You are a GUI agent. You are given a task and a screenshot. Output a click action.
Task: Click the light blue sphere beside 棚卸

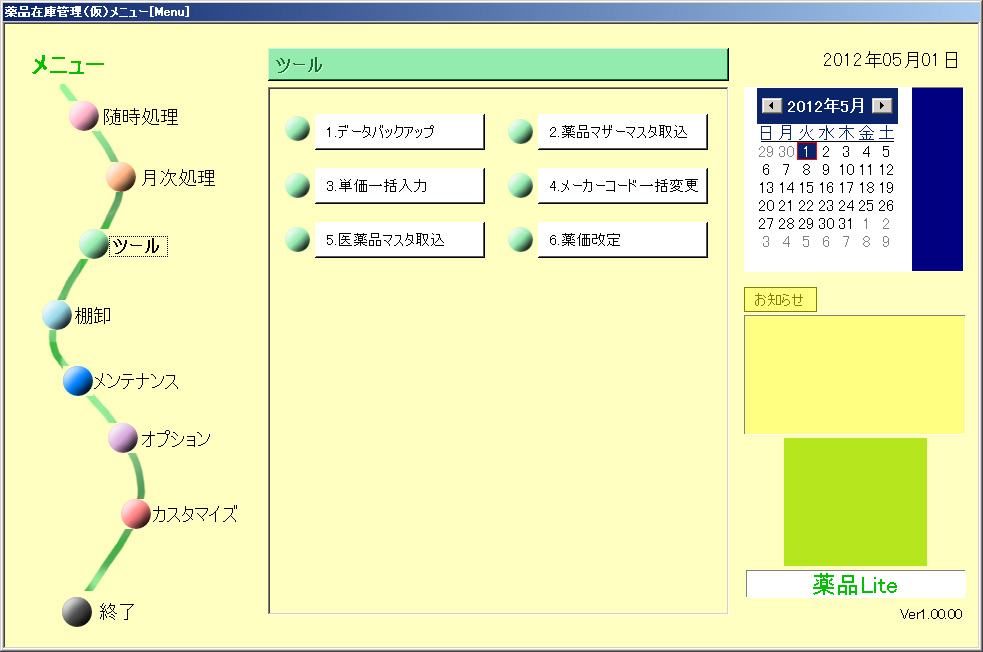pyautogui.click(x=57, y=315)
